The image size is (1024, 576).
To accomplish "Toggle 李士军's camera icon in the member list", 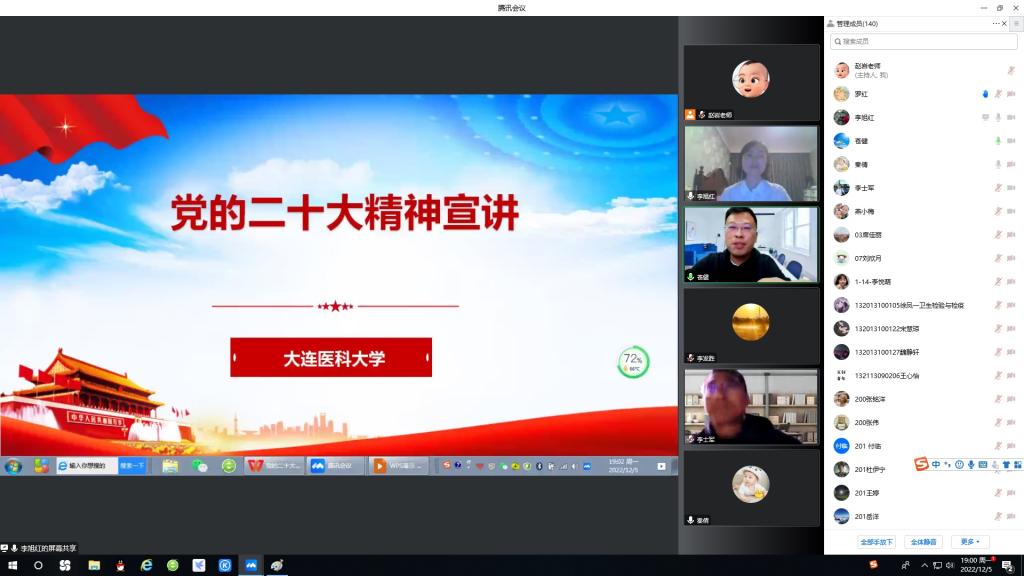I will [1011, 188].
